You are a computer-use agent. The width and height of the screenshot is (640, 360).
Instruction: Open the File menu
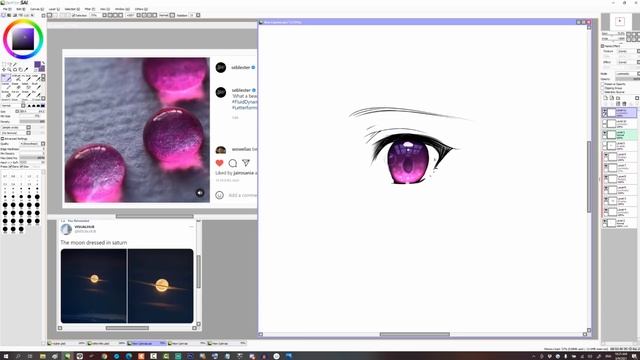point(7,9)
